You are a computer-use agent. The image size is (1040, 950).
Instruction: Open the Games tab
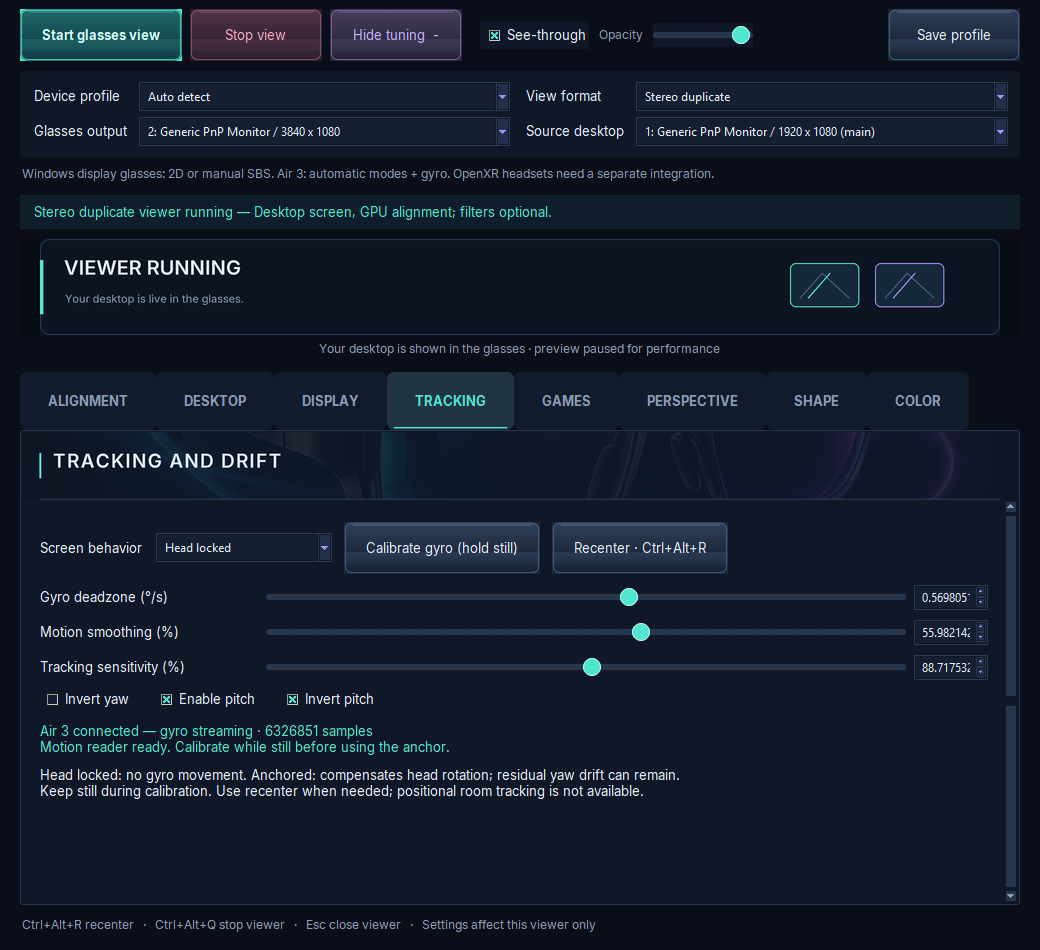pyautogui.click(x=566, y=401)
